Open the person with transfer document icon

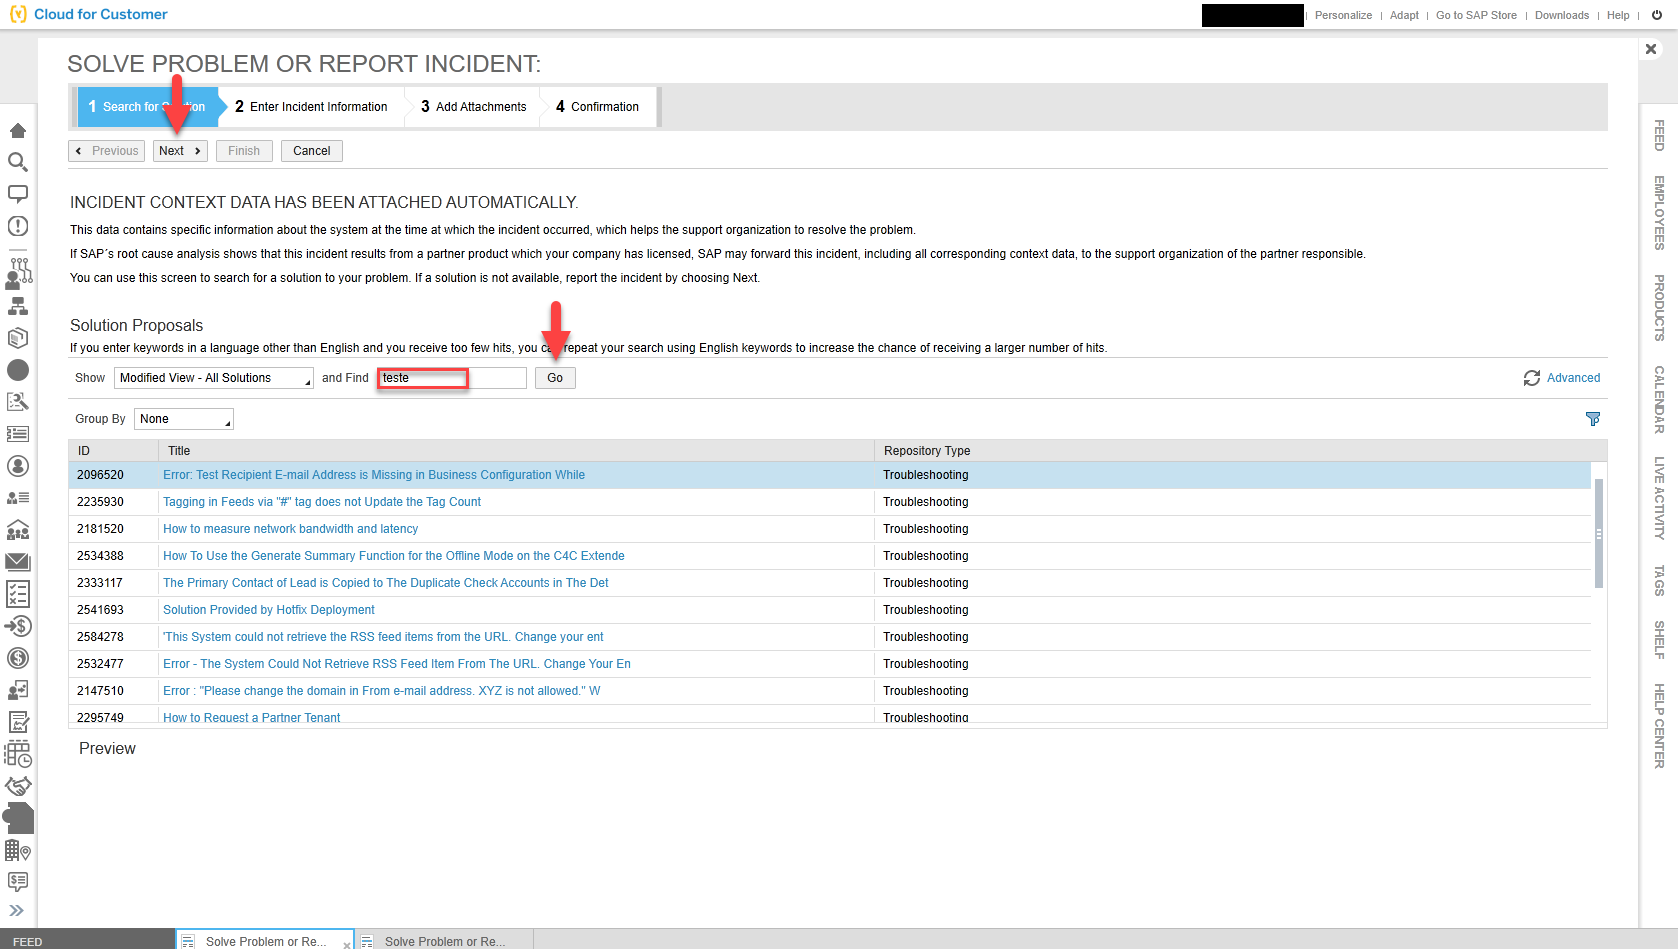[x=18, y=690]
